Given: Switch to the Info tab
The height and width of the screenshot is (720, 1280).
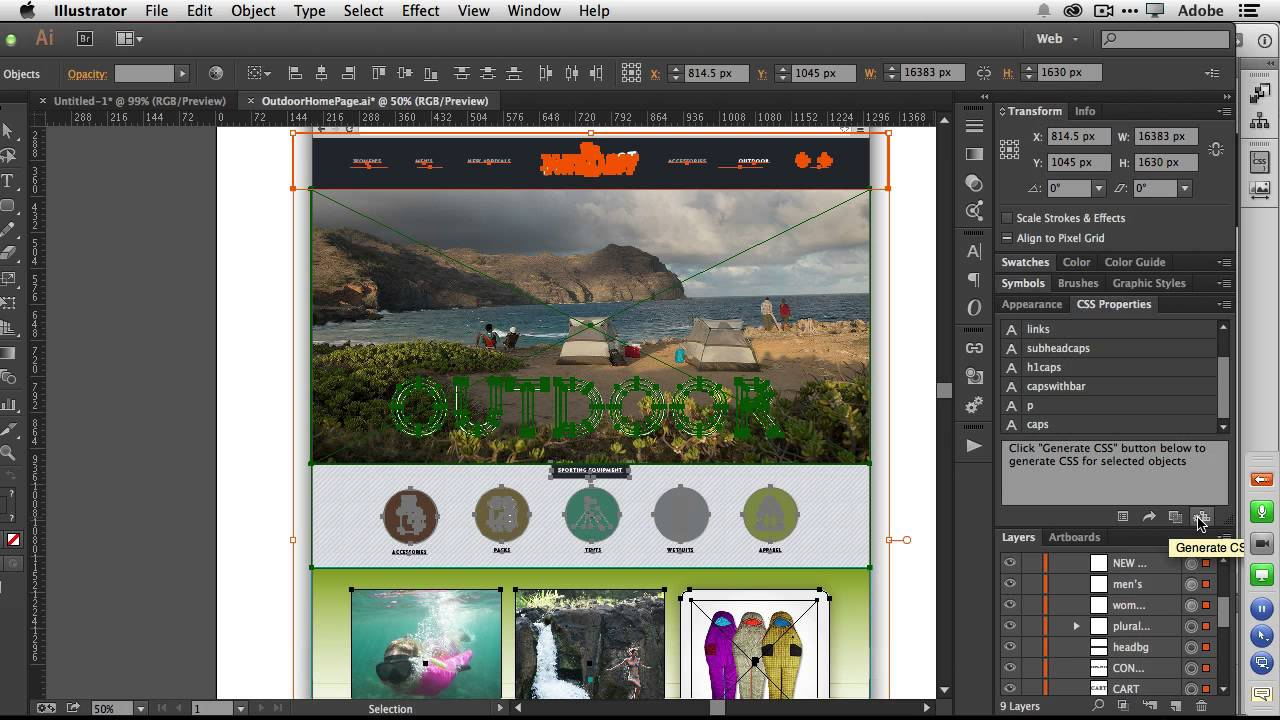Looking at the screenshot, I should pos(1085,111).
